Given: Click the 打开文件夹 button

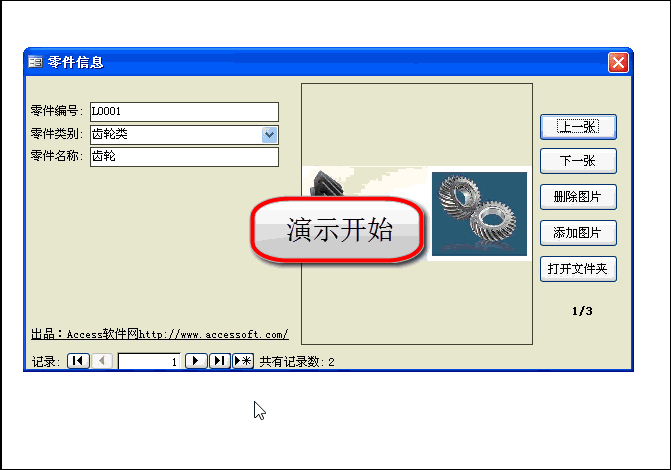Looking at the screenshot, I should pyautogui.click(x=578, y=269).
